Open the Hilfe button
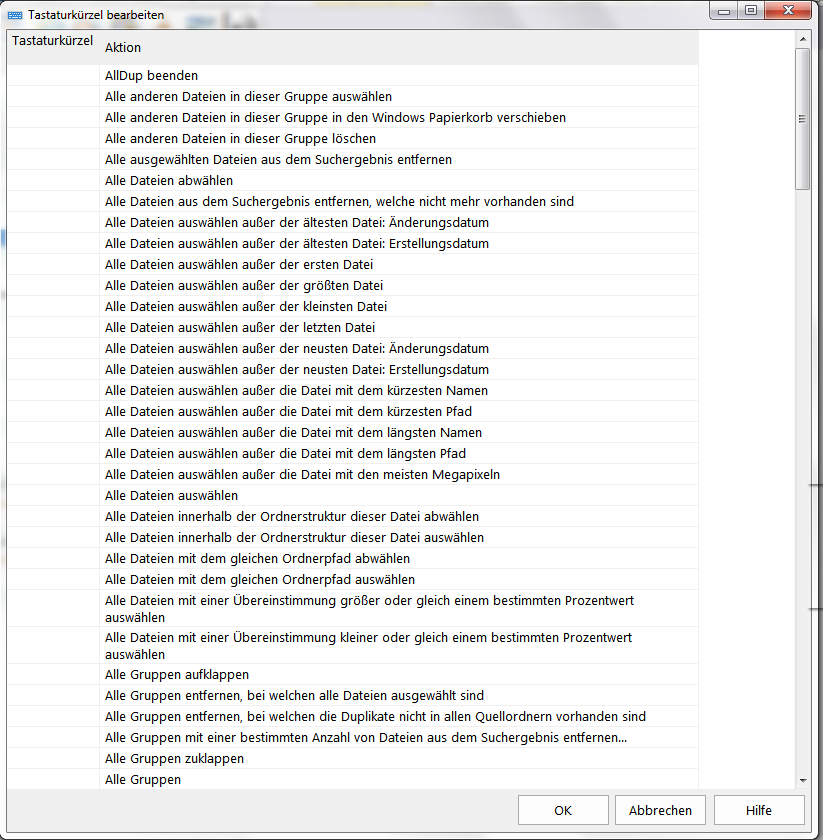 (757, 811)
